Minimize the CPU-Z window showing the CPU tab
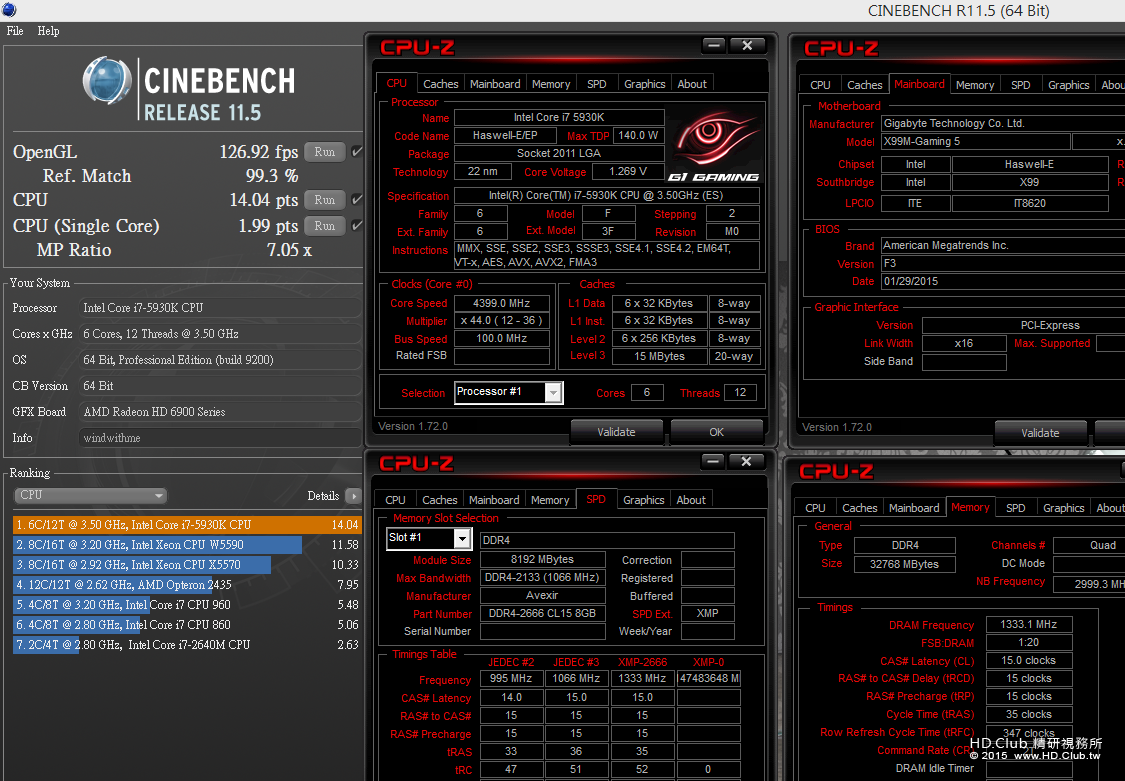Image resolution: width=1125 pixels, height=781 pixels. click(714, 46)
